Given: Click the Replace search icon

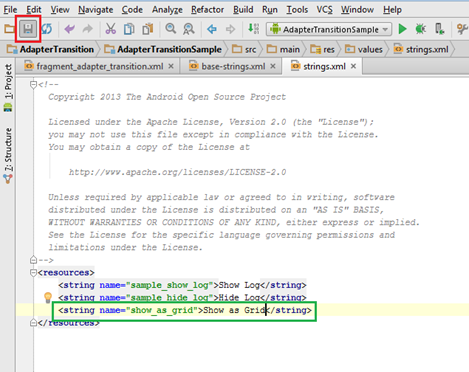Looking at the screenshot, I should (x=189, y=29).
